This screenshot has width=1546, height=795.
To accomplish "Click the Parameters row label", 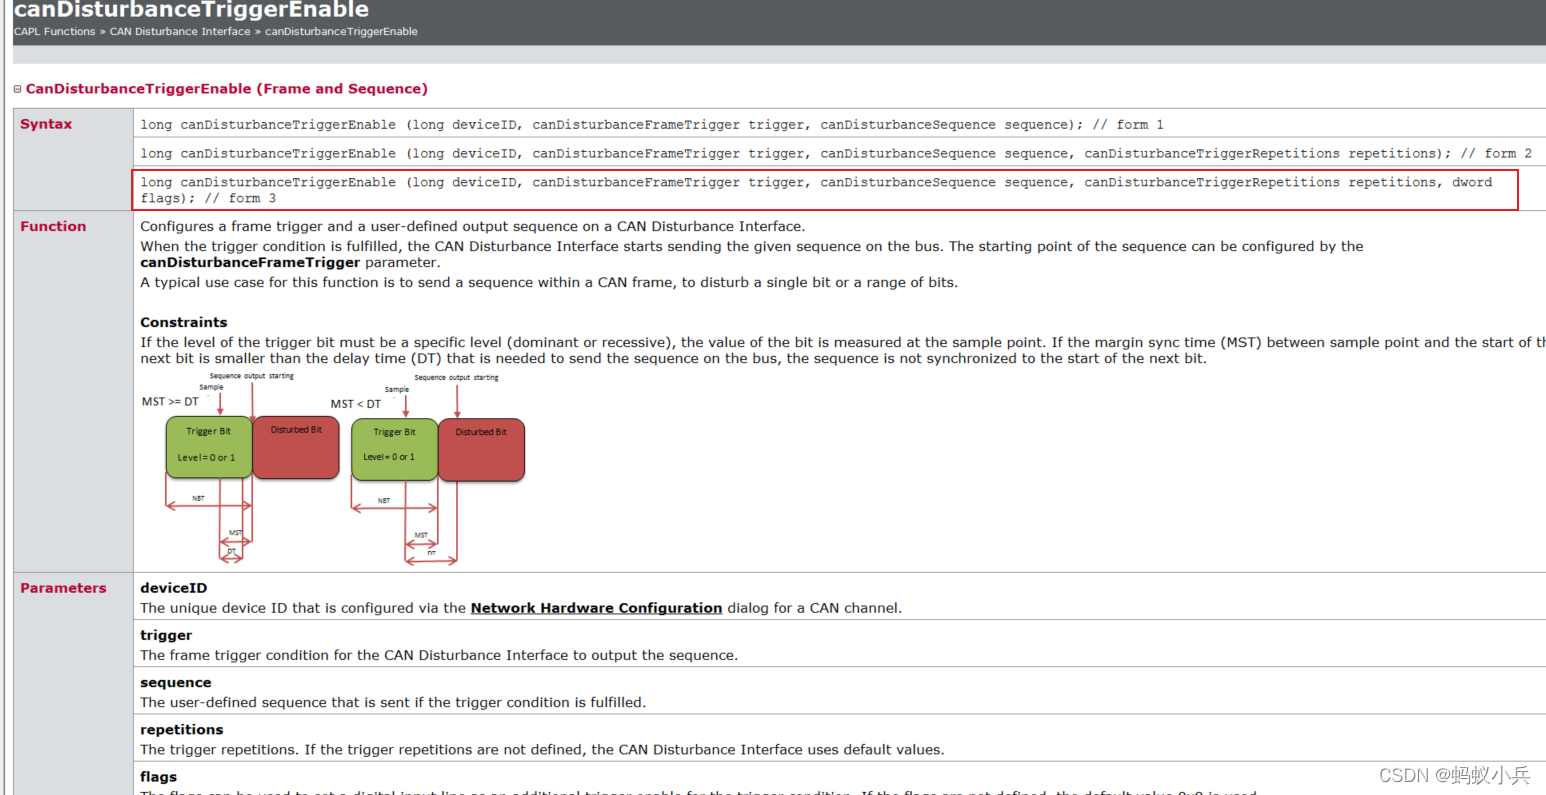I will tap(63, 588).
